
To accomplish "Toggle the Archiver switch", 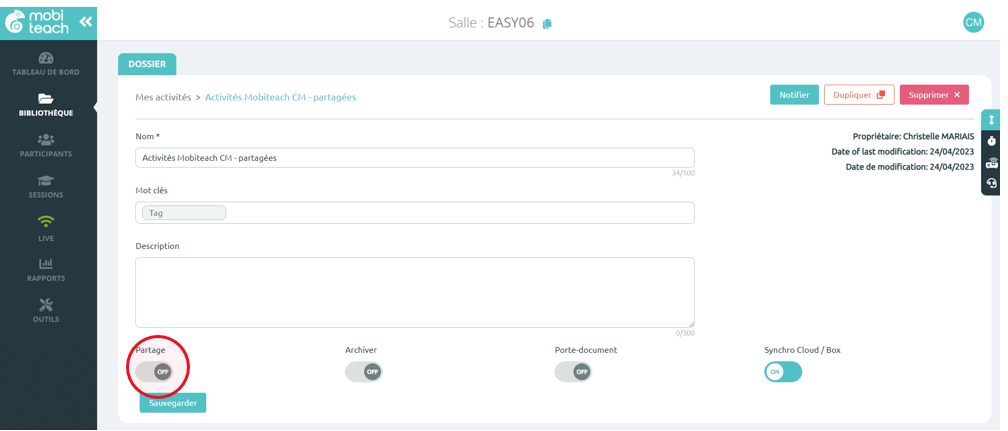I will (x=364, y=372).
